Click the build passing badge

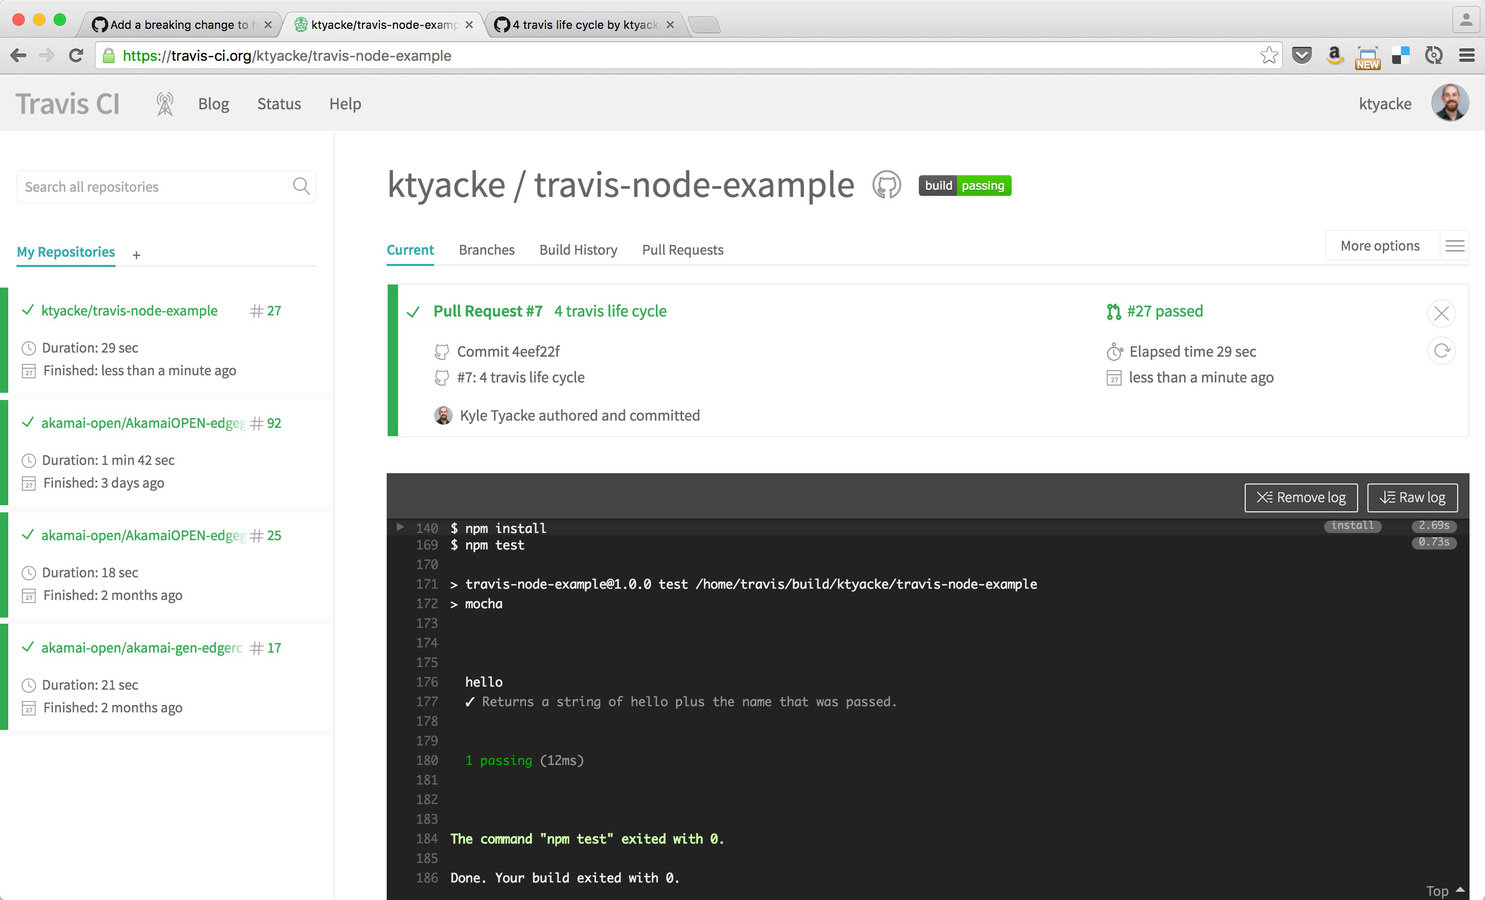tap(965, 185)
